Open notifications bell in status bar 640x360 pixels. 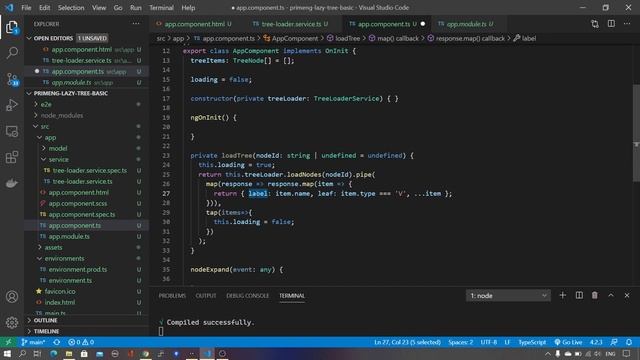(x=629, y=342)
